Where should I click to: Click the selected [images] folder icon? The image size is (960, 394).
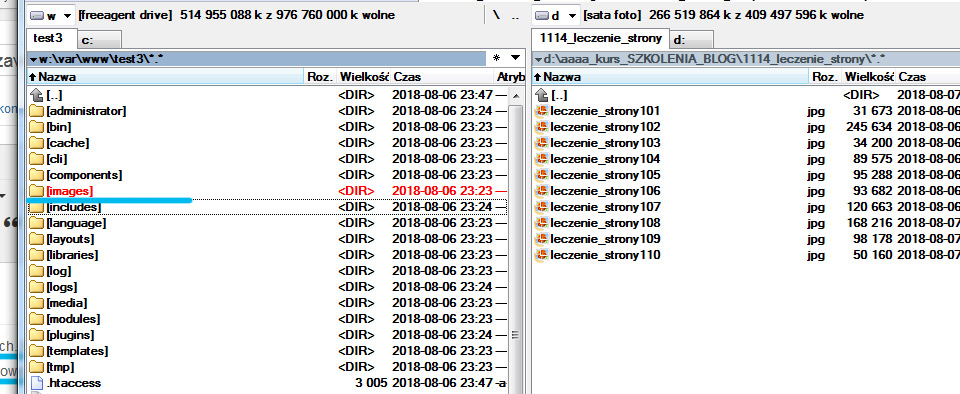37,191
